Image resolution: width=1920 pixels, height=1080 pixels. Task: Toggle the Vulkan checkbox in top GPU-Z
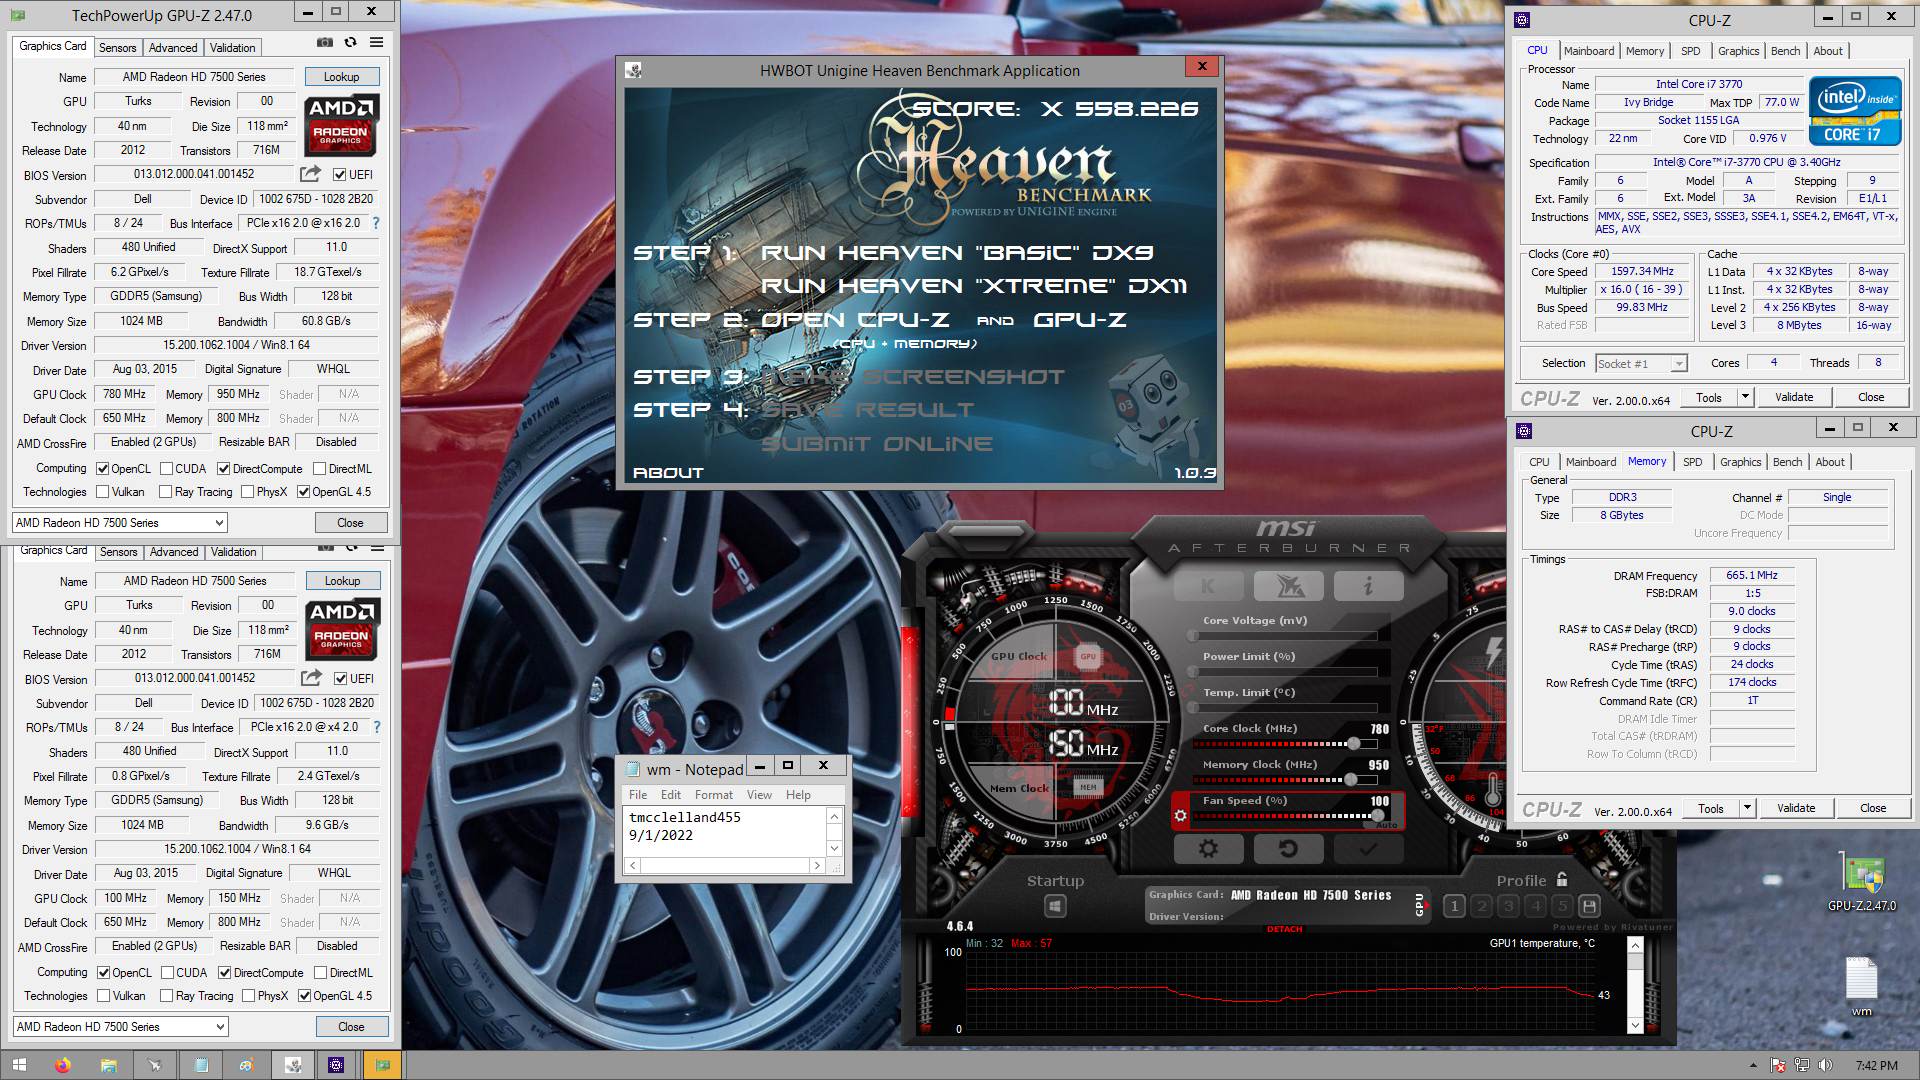point(102,492)
